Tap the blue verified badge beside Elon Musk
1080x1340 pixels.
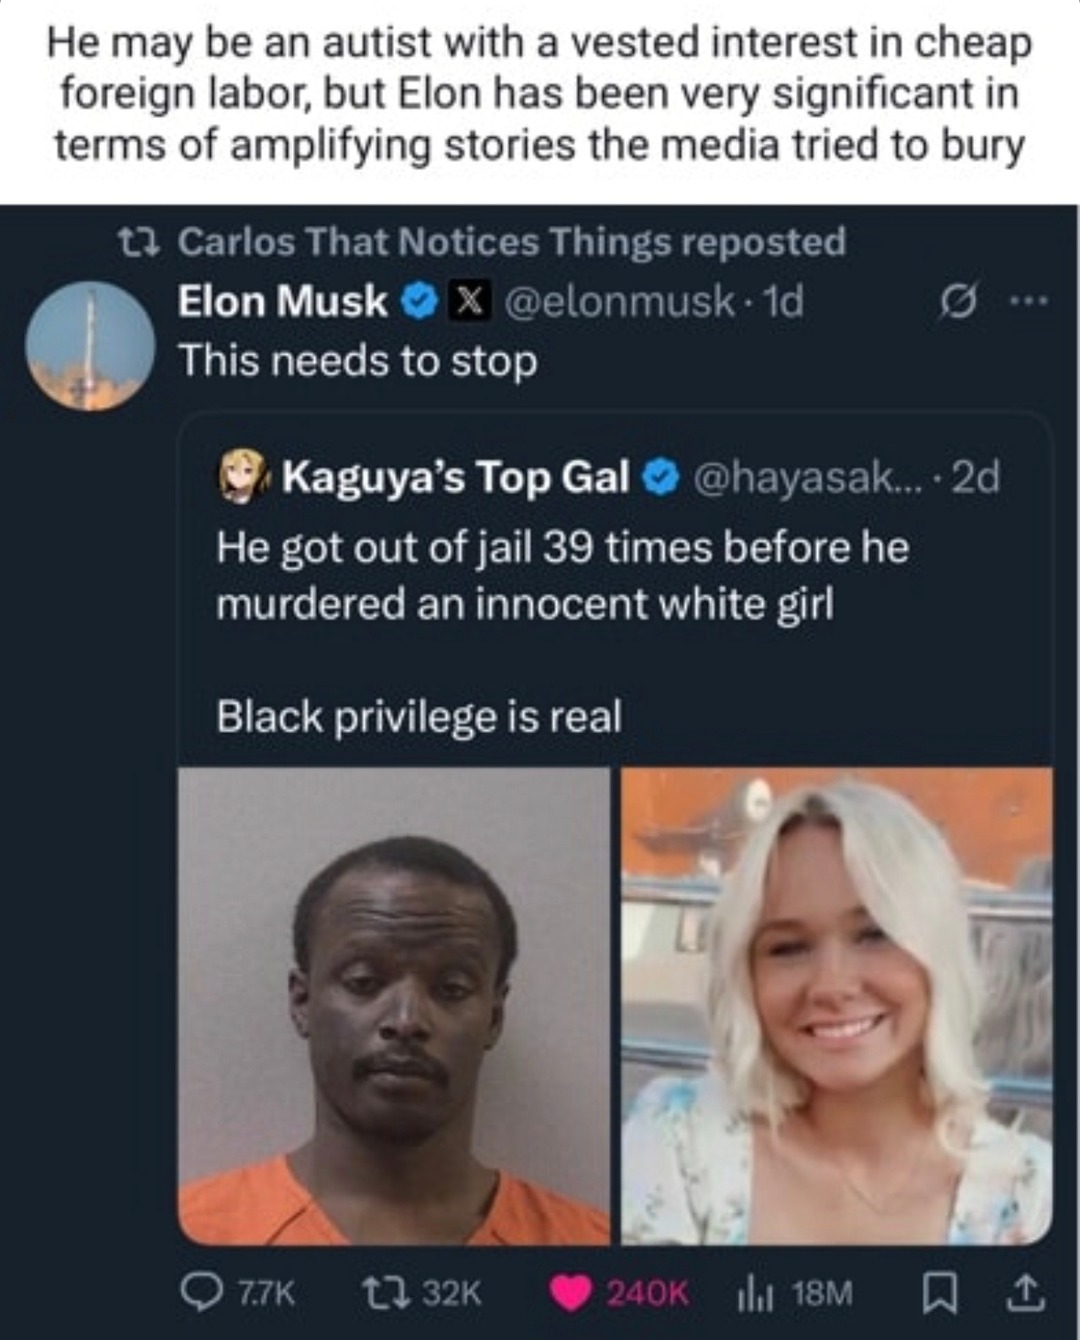(419, 301)
